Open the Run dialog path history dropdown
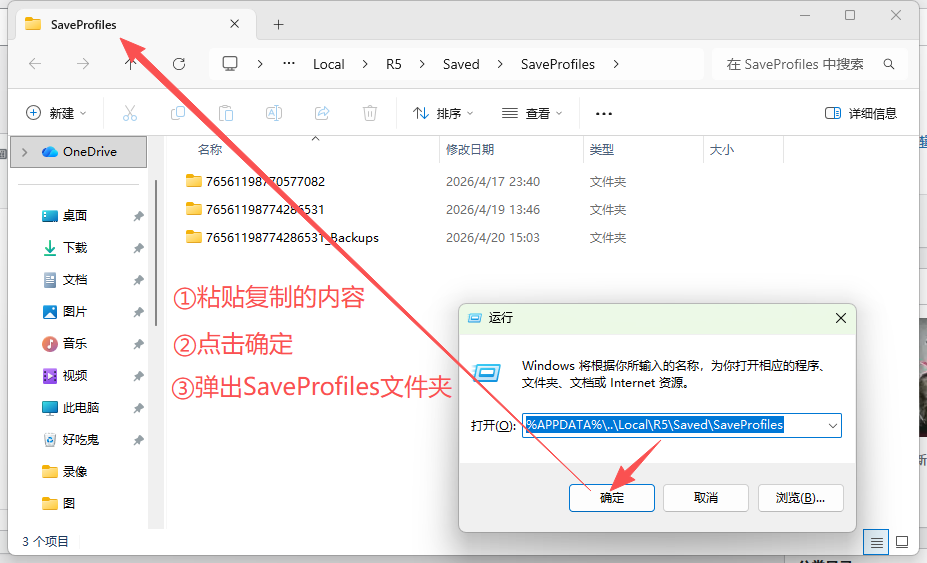Viewport: 927px width, 563px height. 831,425
